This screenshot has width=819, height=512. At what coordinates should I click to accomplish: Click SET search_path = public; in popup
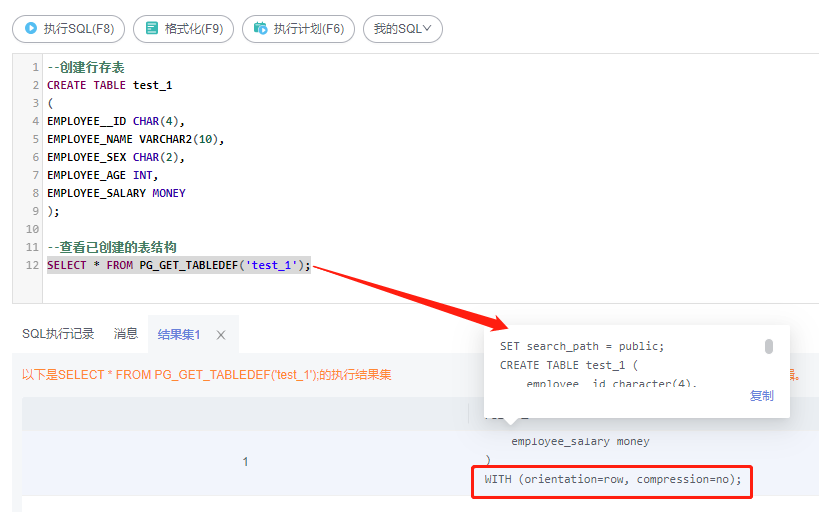coord(582,346)
